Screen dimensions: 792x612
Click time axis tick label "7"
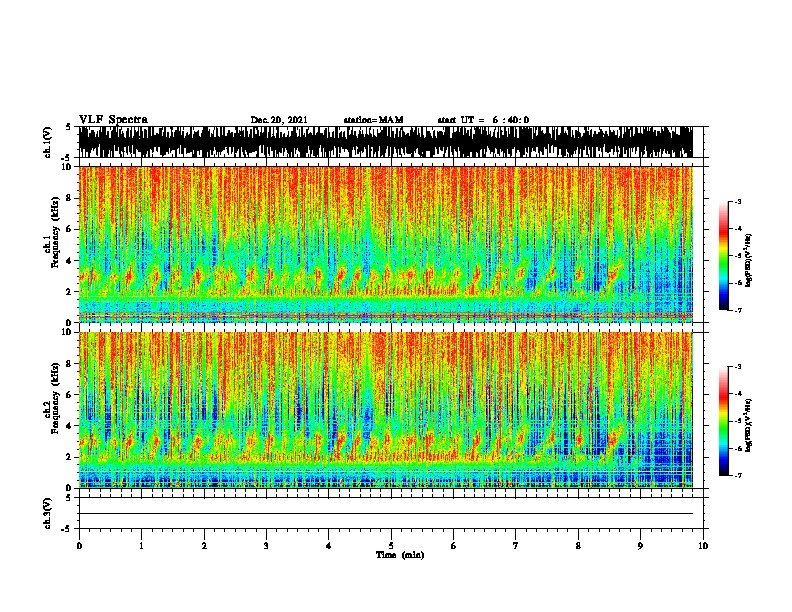click(x=515, y=546)
